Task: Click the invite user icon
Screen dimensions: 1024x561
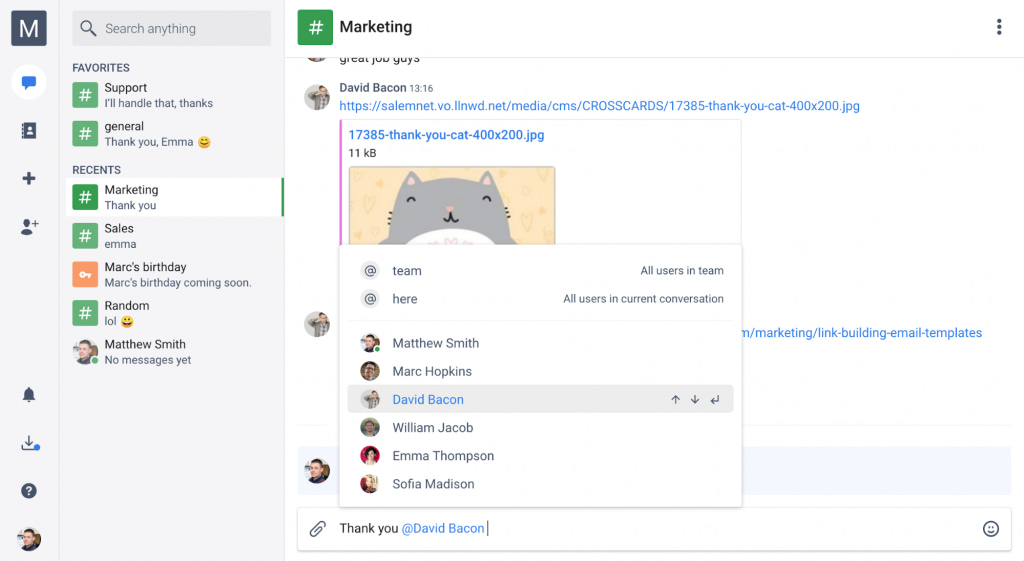Action: 29,227
